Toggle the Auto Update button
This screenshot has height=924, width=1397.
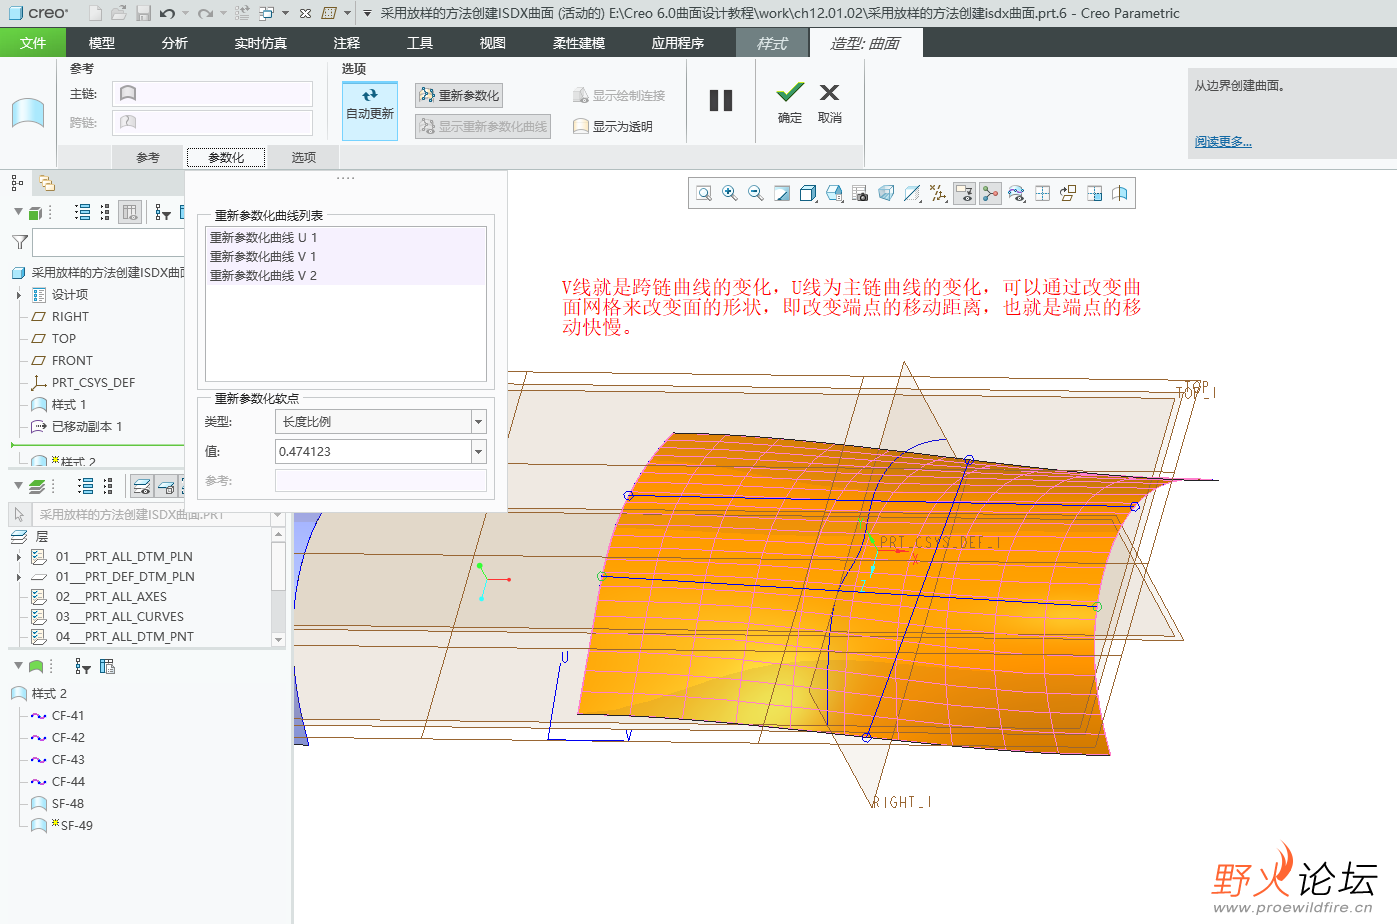370,111
